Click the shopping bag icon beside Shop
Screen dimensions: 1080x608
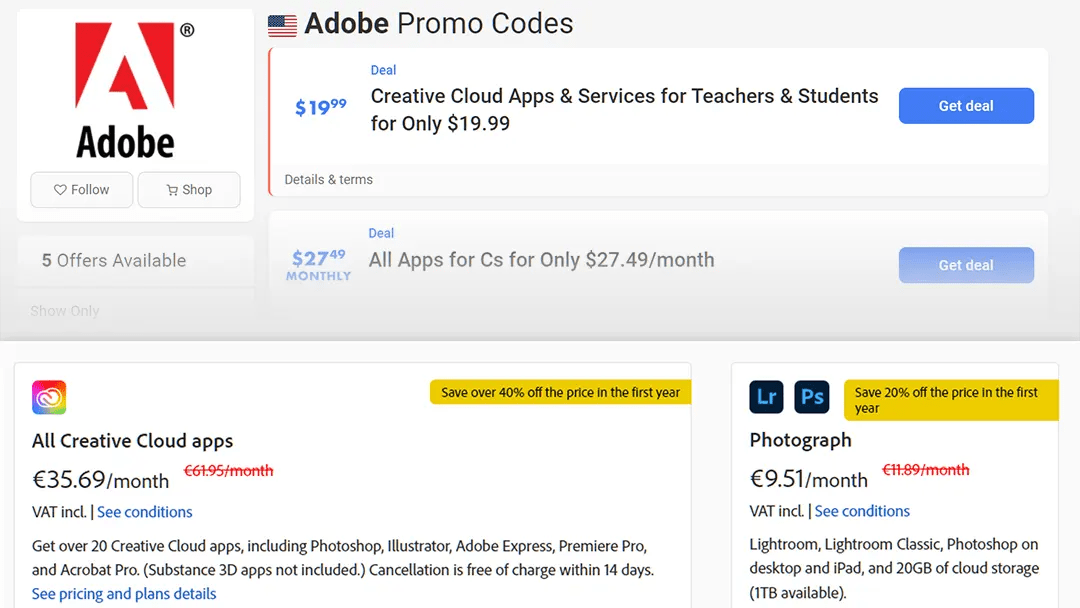(172, 189)
